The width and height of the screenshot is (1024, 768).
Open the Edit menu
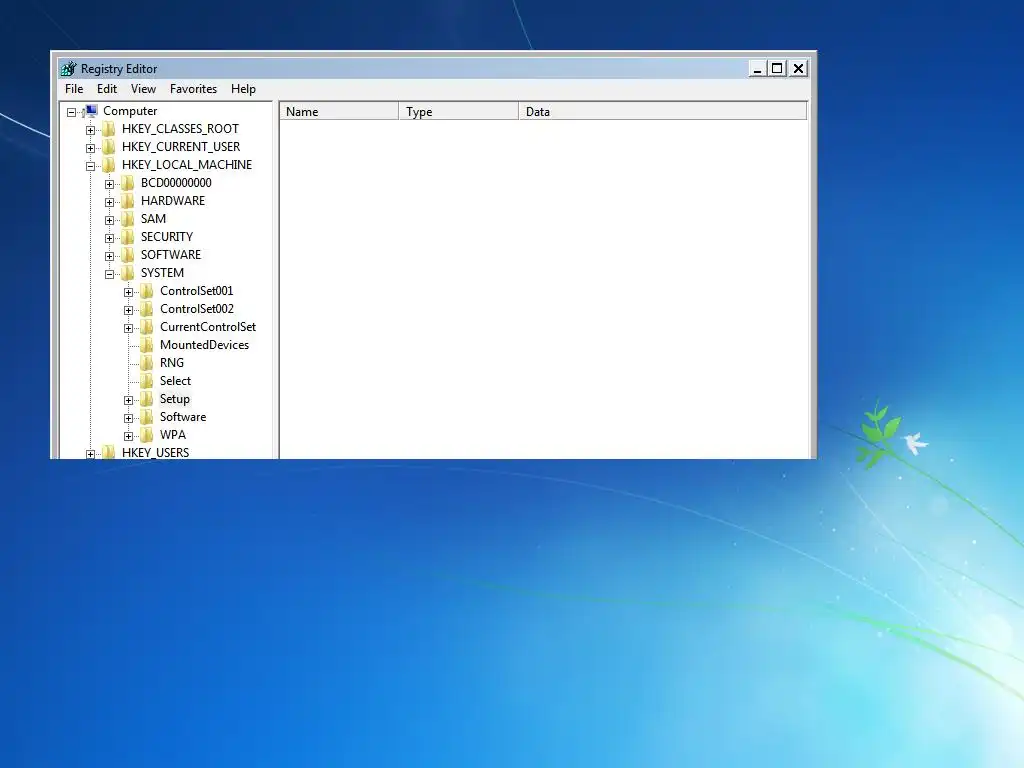point(107,89)
